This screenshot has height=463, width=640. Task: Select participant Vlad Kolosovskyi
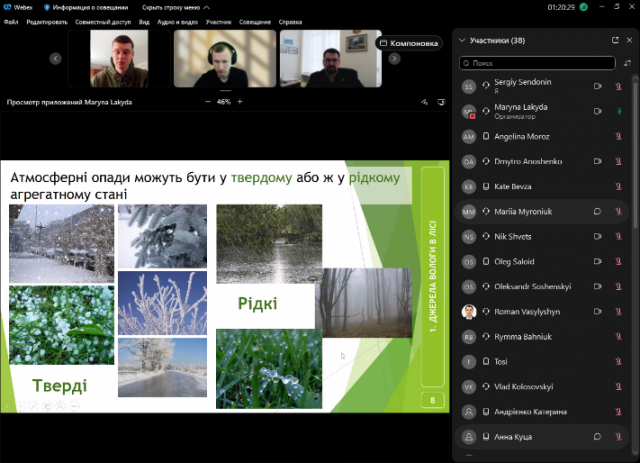[x=541, y=387]
